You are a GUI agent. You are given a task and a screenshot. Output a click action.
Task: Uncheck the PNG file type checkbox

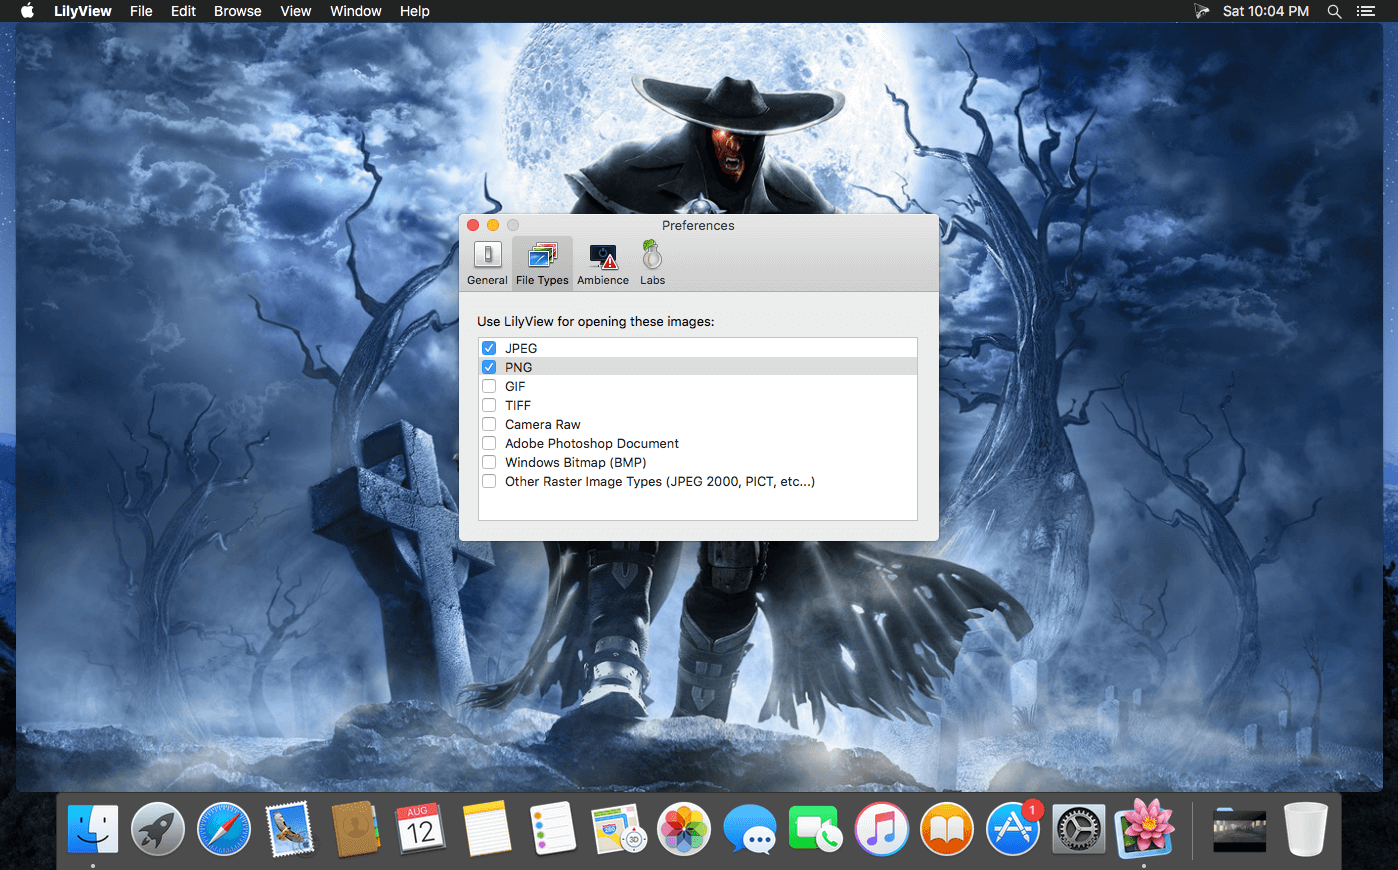pos(489,367)
